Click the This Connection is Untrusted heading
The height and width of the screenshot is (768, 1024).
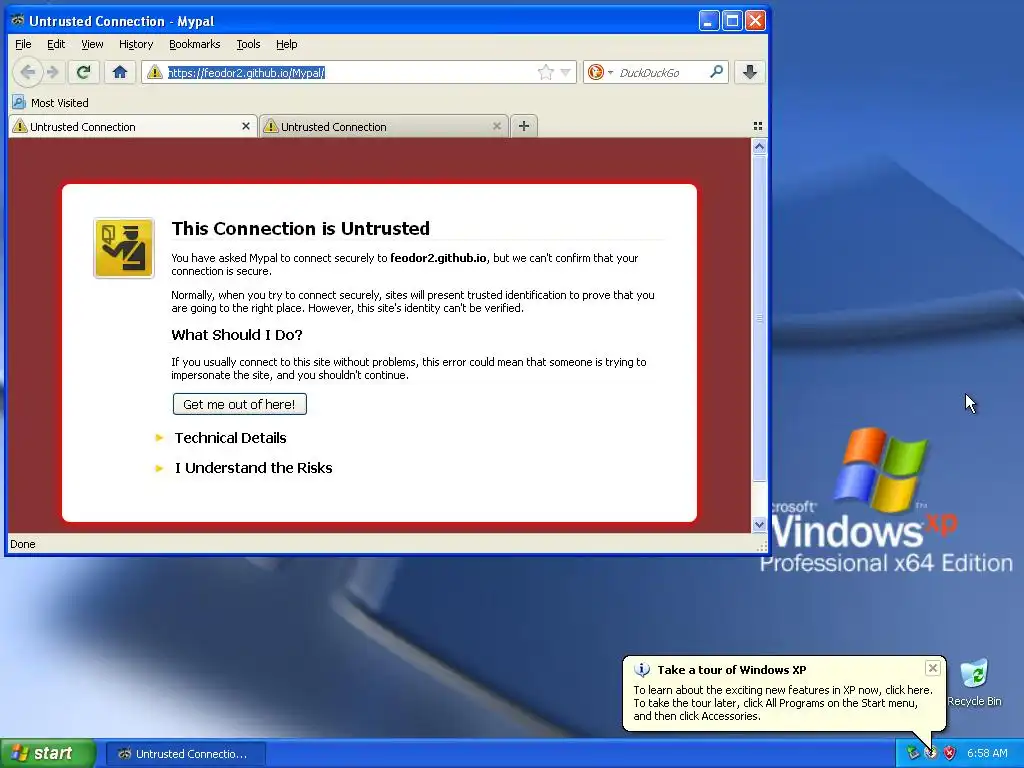300,229
